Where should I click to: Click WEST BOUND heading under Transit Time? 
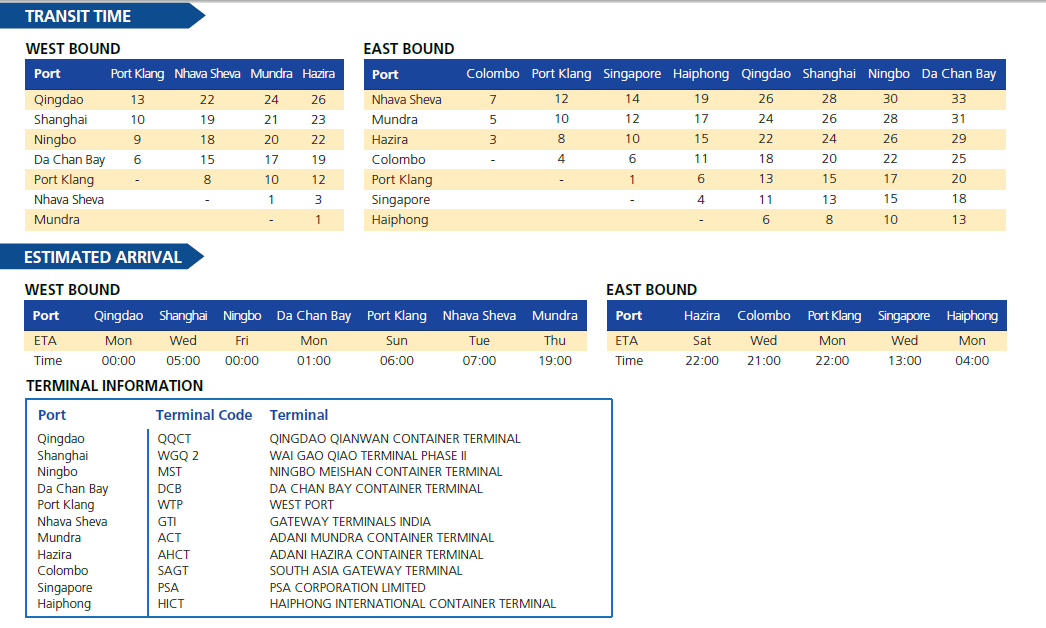pos(72,49)
